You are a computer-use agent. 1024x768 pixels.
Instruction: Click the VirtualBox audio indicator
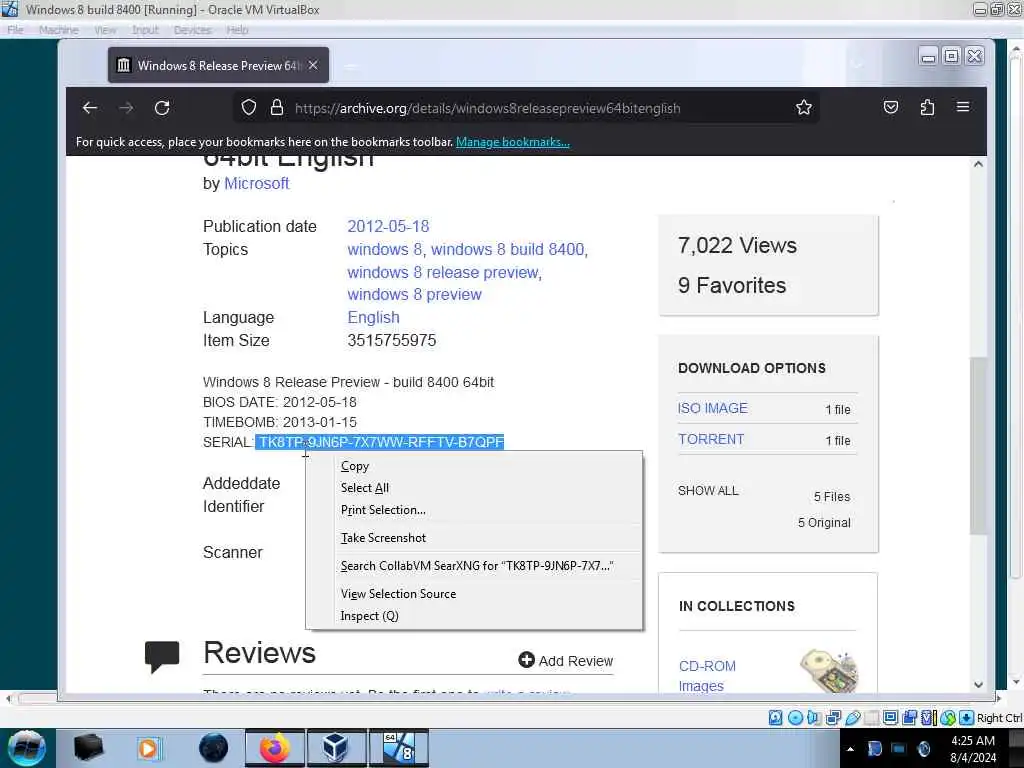814,718
